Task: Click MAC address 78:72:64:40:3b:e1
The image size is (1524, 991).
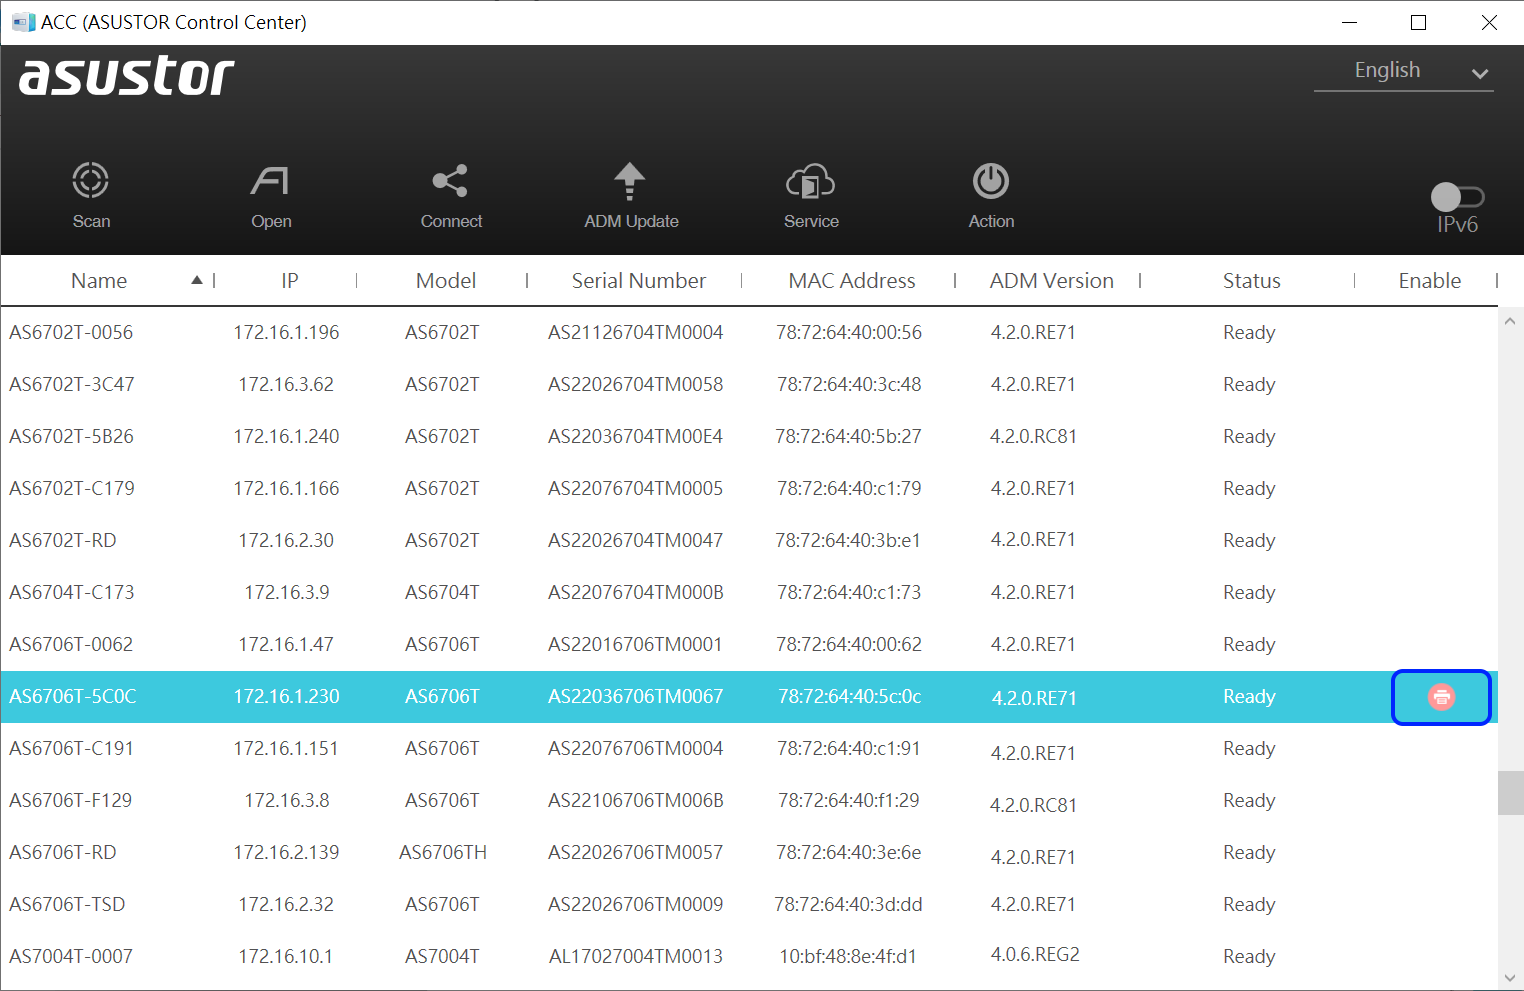Action: coord(848,541)
